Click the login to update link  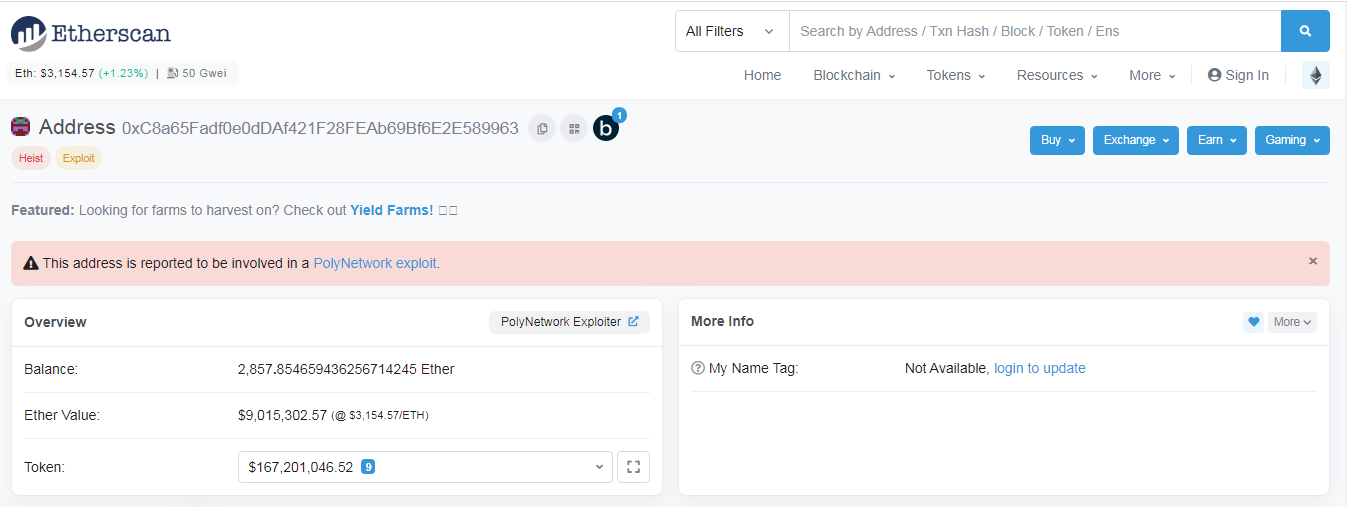pyautogui.click(x=1039, y=368)
